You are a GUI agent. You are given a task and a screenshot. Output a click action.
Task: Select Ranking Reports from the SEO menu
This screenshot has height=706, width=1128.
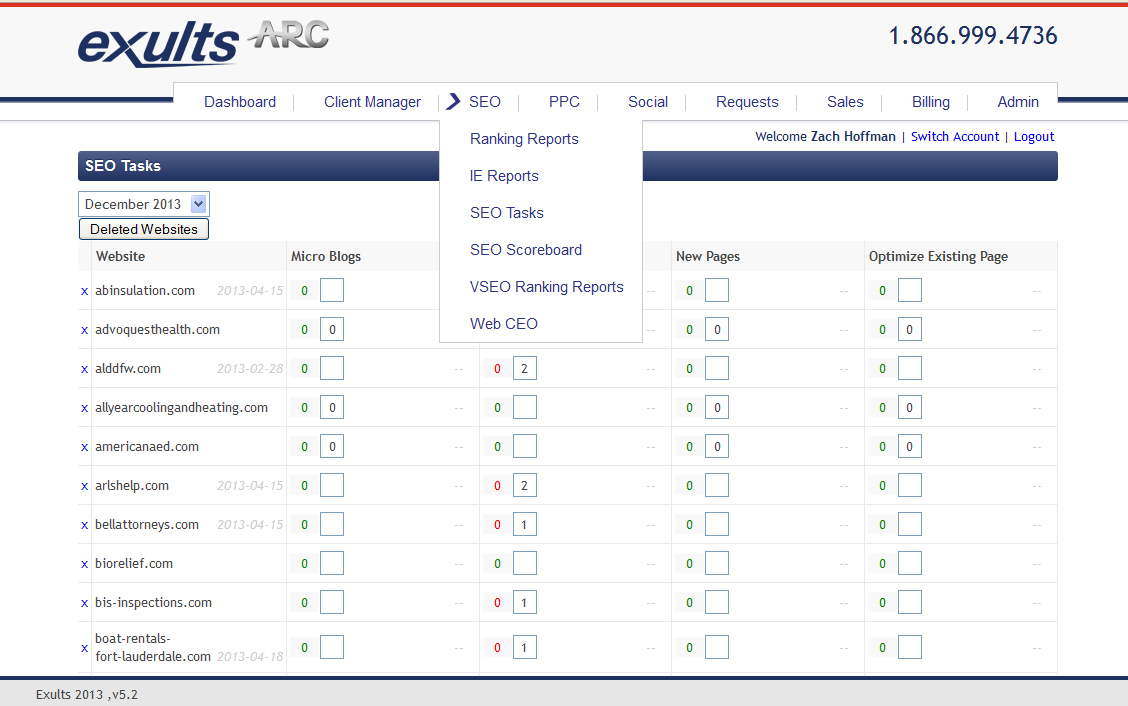click(524, 139)
